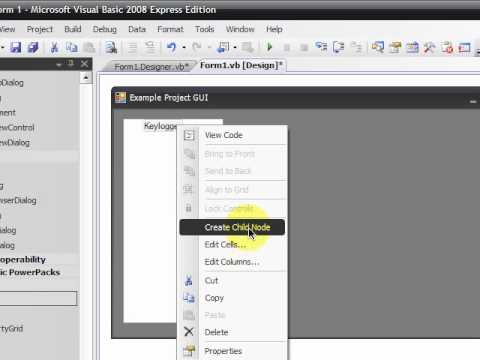The width and height of the screenshot is (480, 360).
Task: Open the Undo history dropdown arrow
Action: pos(184,48)
